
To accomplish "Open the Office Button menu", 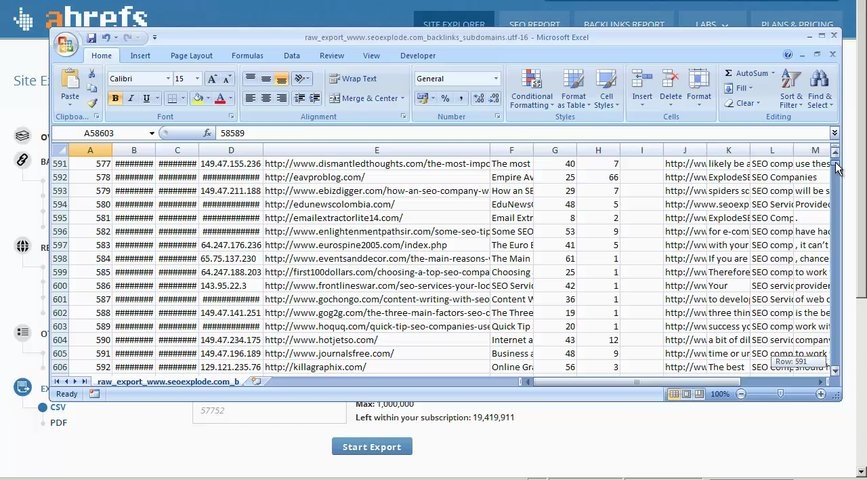I will 66,45.
